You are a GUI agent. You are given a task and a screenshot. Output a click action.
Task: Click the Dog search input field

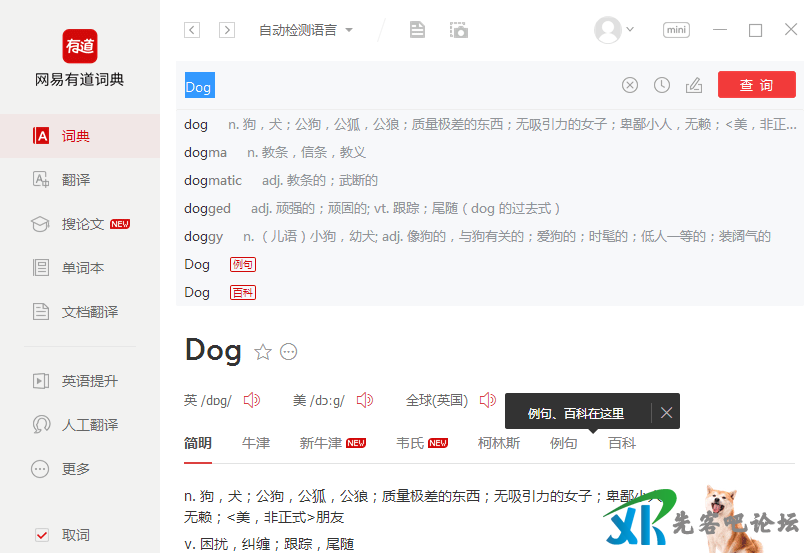(x=400, y=87)
